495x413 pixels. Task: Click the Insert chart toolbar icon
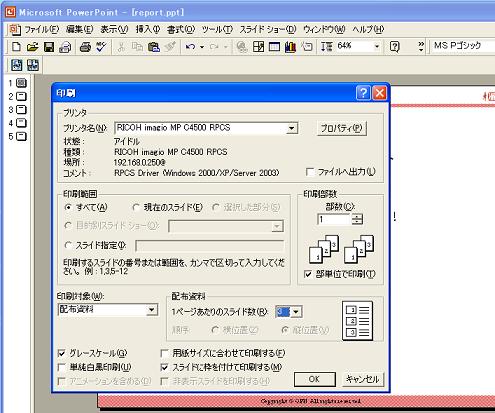point(290,47)
